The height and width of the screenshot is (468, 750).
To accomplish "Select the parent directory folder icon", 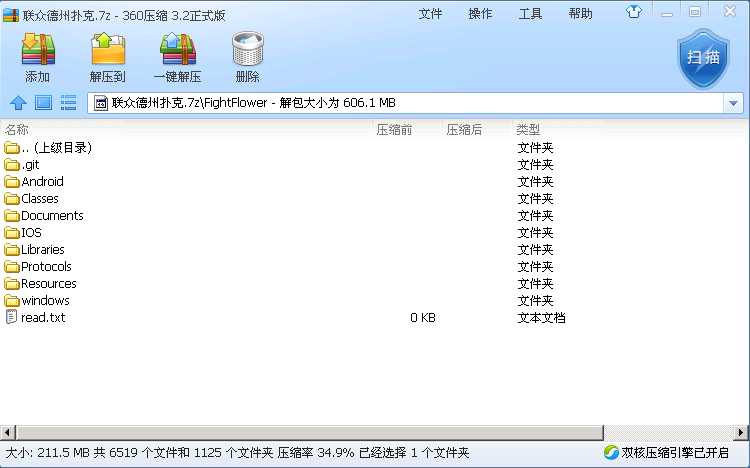I will click(11, 148).
